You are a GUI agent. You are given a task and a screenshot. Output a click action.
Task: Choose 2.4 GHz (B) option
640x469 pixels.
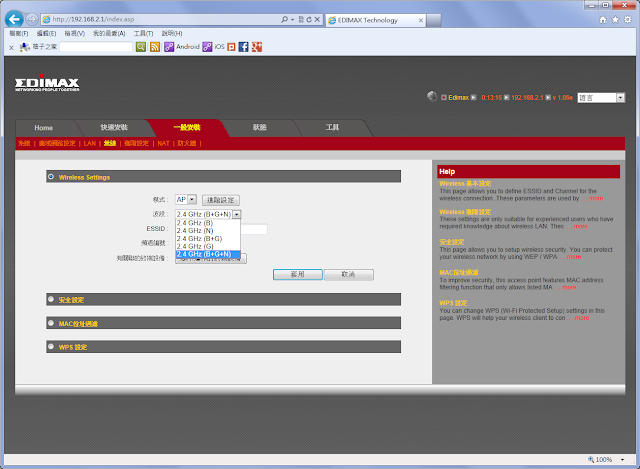pyautogui.click(x=208, y=223)
